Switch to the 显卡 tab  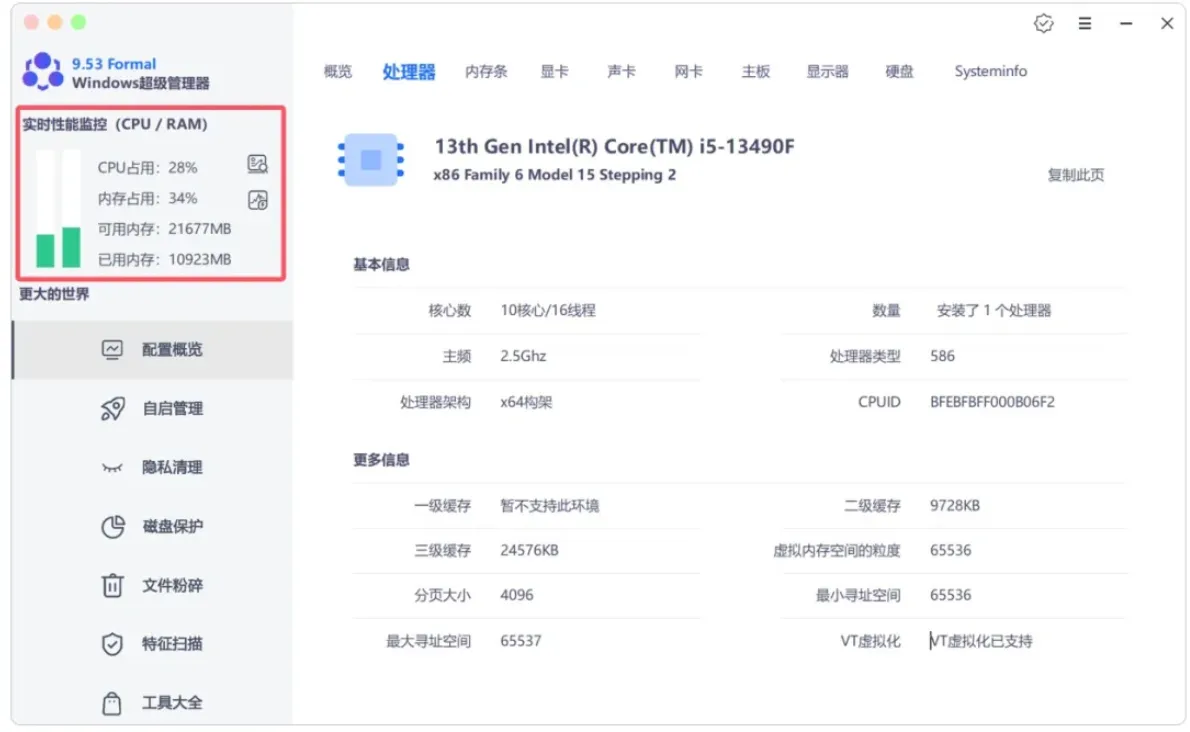point(554,72)
